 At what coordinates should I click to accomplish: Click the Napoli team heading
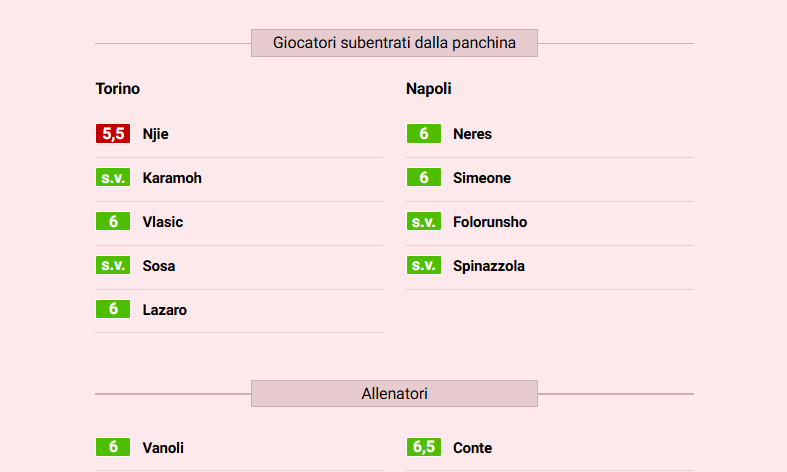429,89
